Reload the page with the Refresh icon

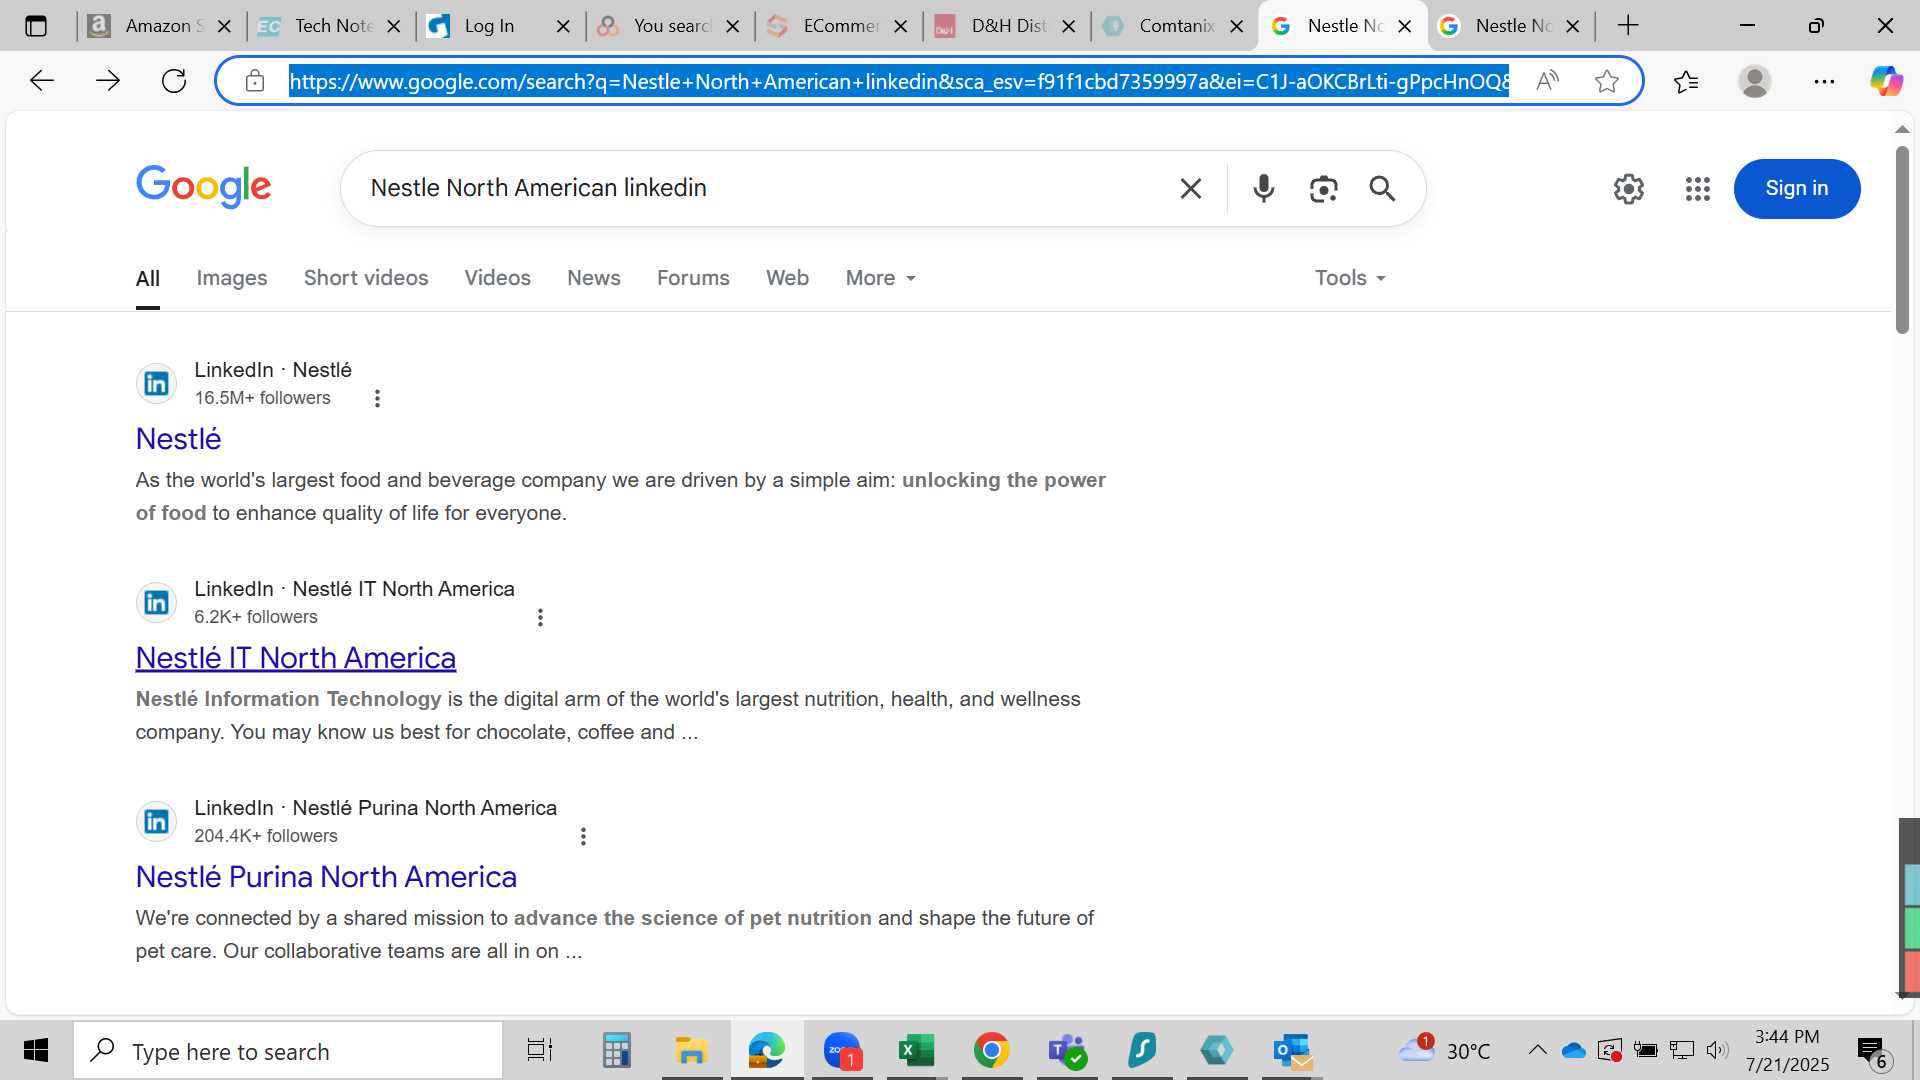174,81
